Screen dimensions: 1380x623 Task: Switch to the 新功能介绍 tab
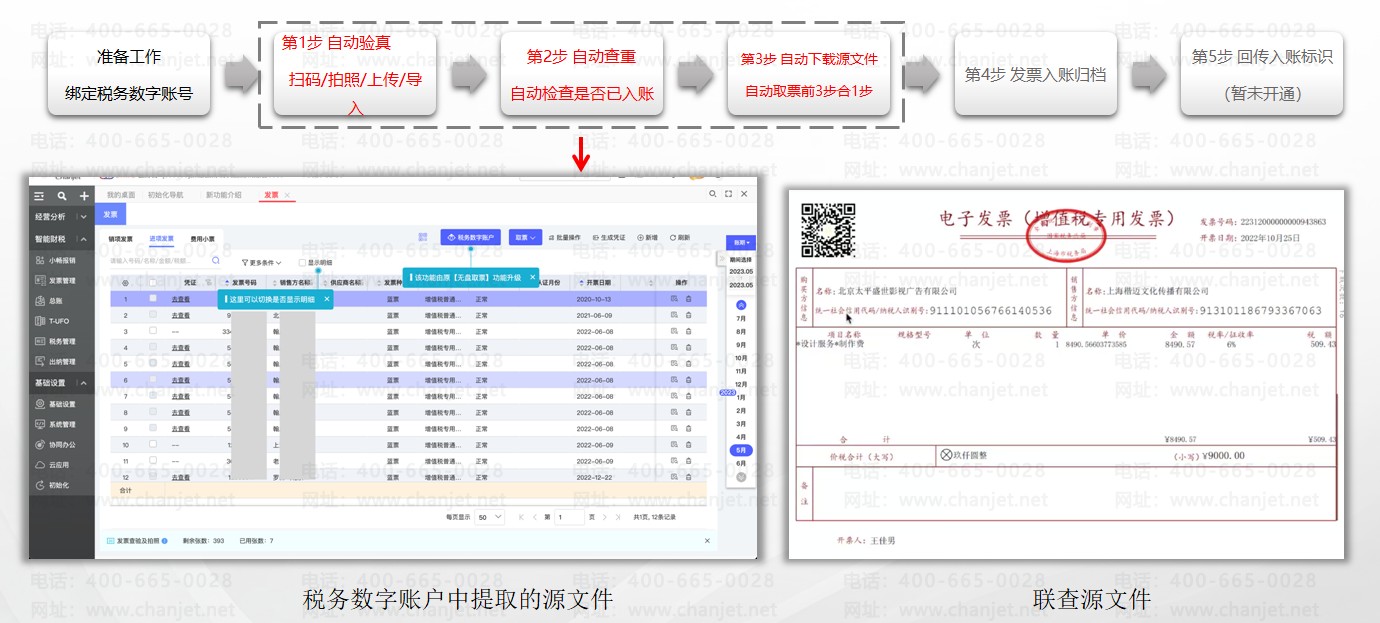point(224,195)
